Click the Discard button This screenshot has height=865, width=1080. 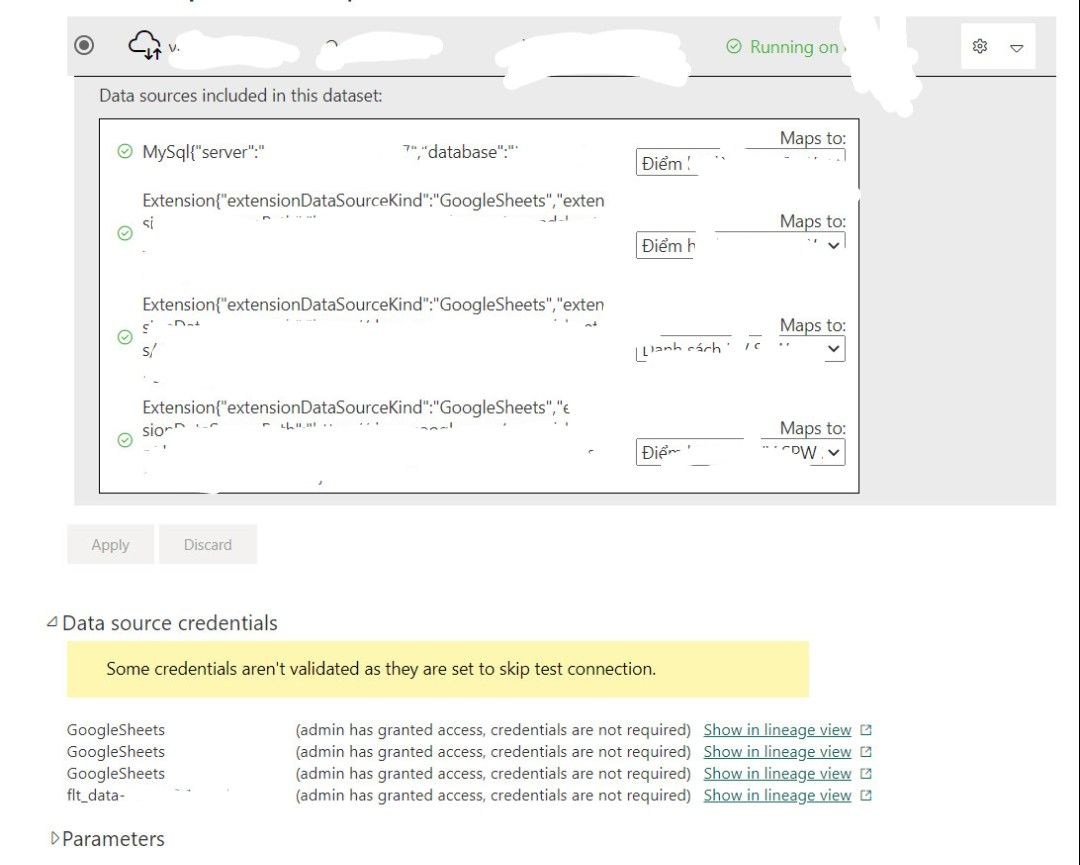(x=207, y=544)
